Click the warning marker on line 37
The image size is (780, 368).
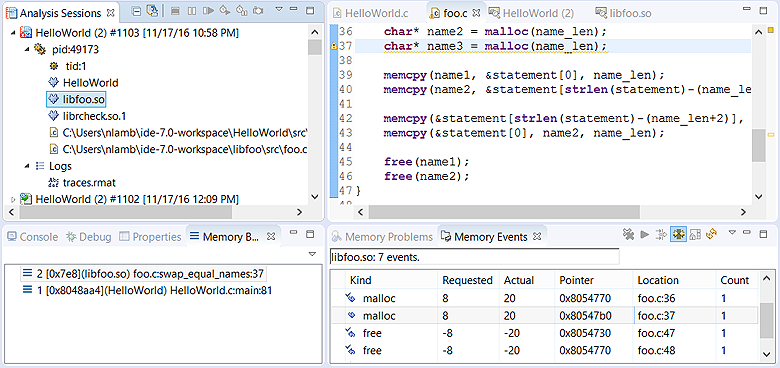[334, 47]
